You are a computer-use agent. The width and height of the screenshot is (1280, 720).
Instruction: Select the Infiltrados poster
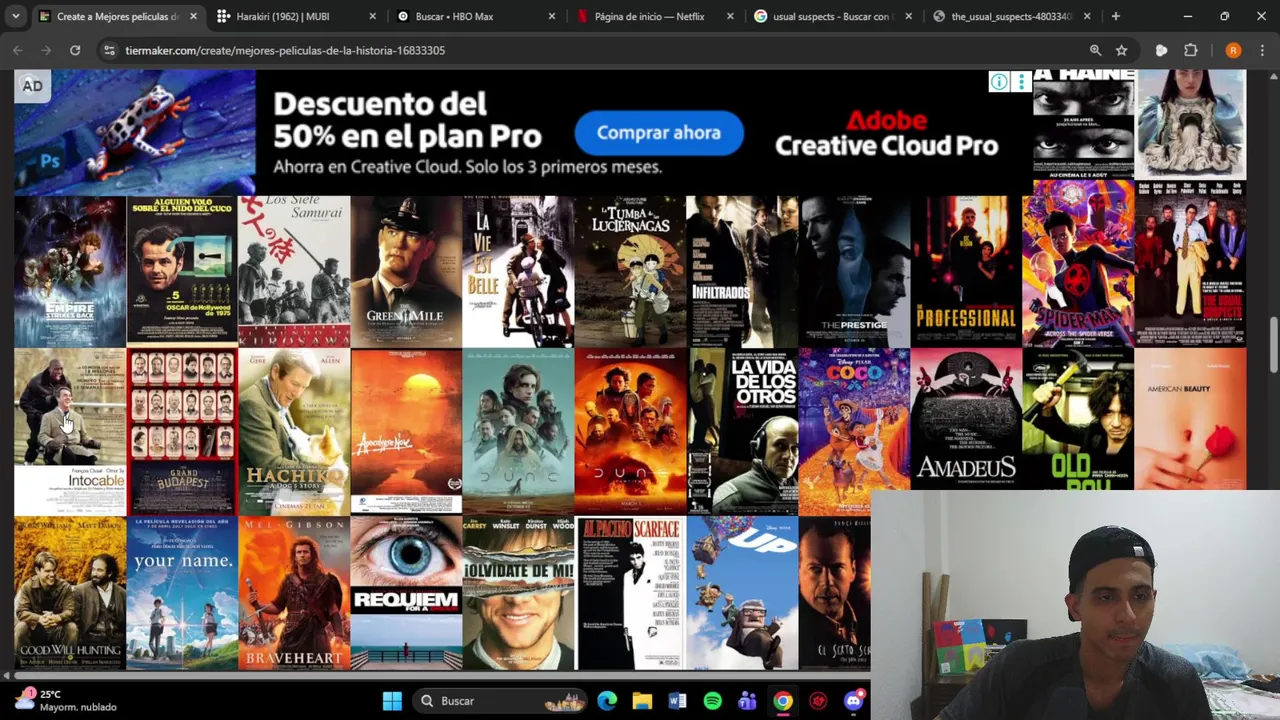coord(742,271)
